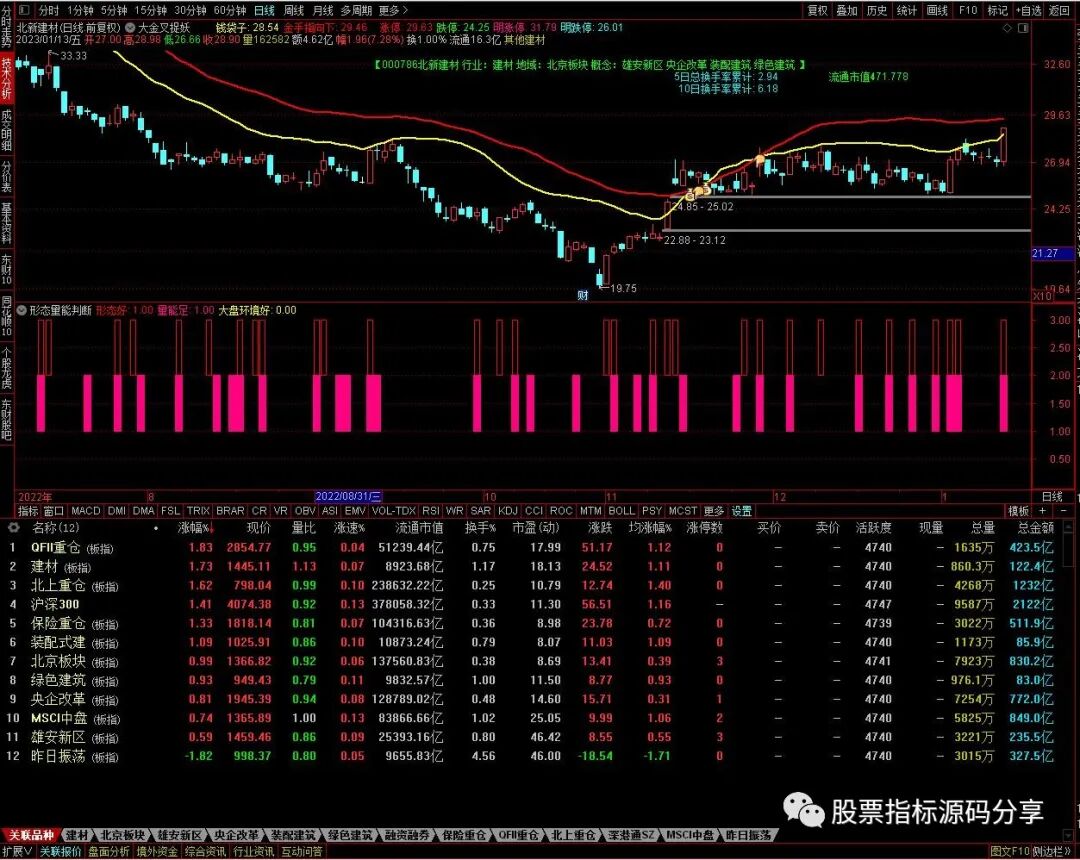Toggle the 侧边栏 sidebar button

[1051, 852]
